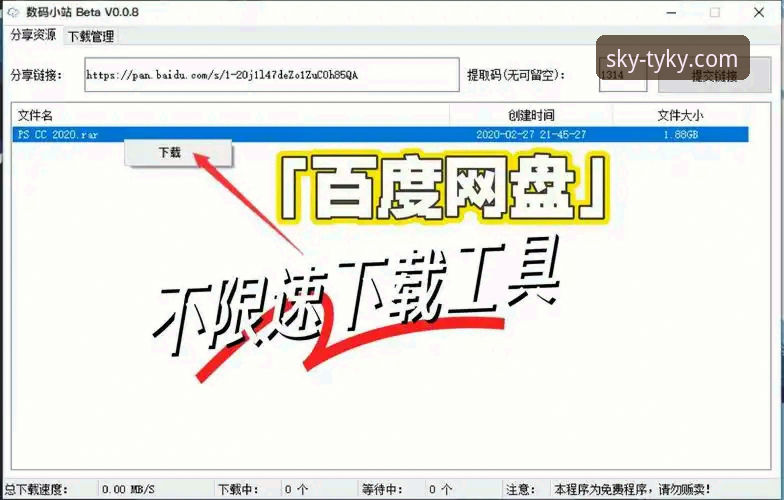Click the 分享链接 URL input field
The image size is (784, 500).
272,75
